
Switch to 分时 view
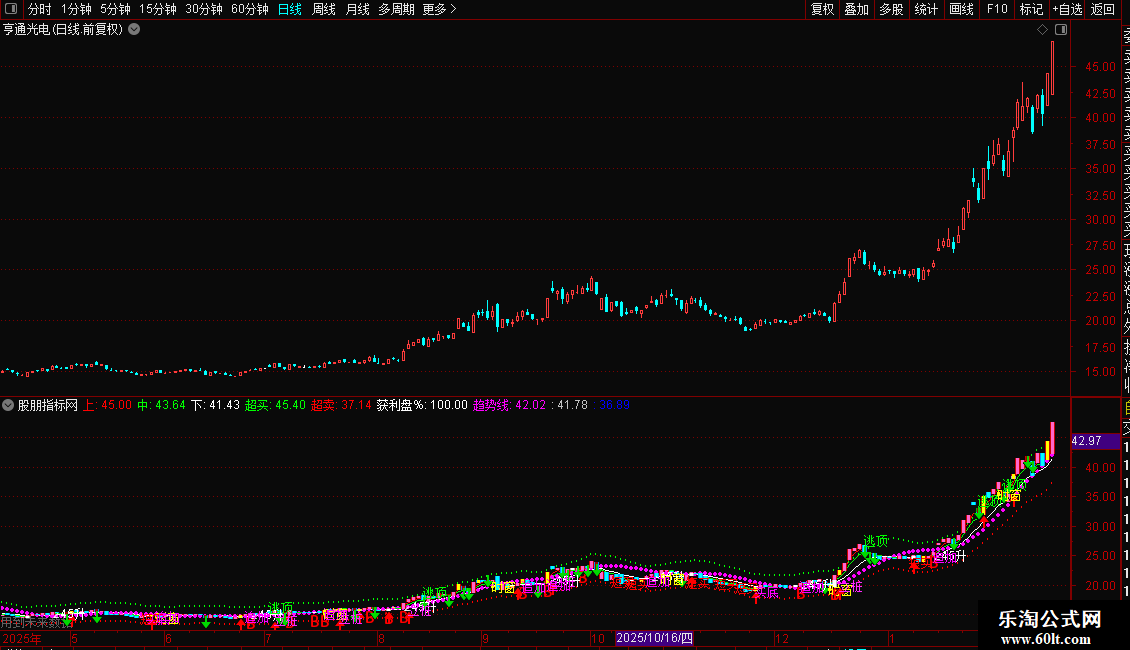40,9
